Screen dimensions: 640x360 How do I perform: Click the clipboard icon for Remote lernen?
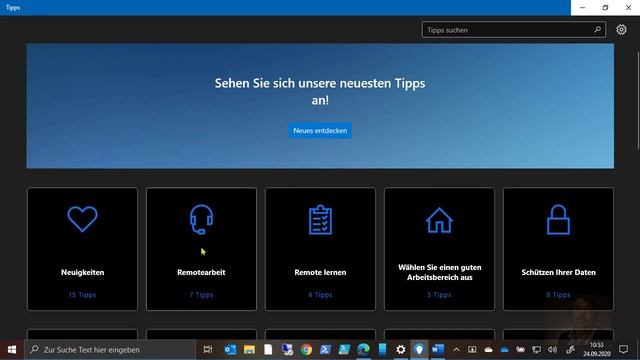pos(320,220)
